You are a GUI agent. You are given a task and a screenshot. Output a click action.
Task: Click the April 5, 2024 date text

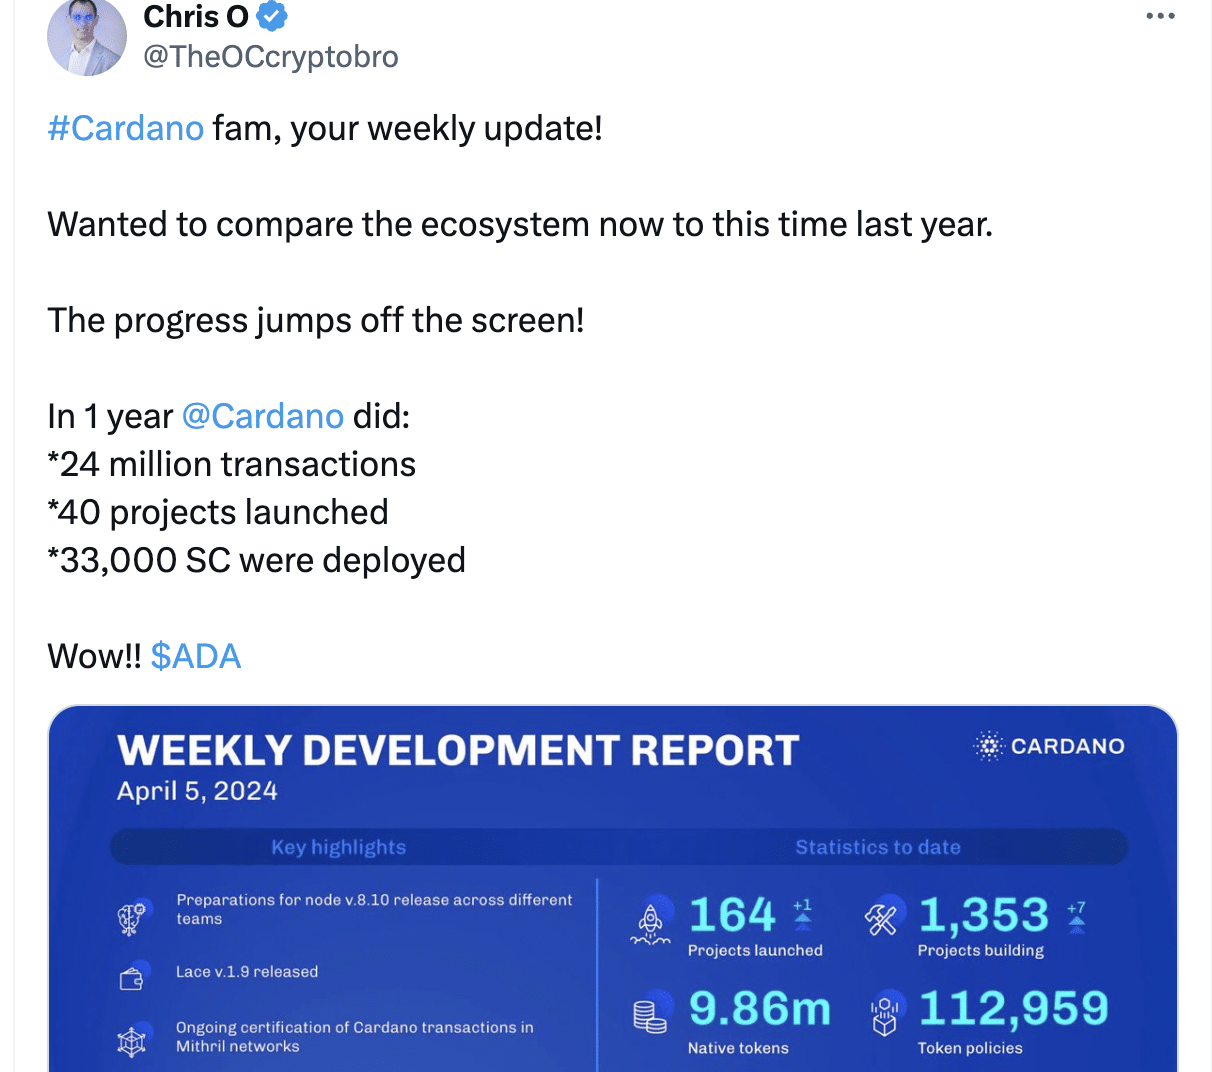pos(197,791)
